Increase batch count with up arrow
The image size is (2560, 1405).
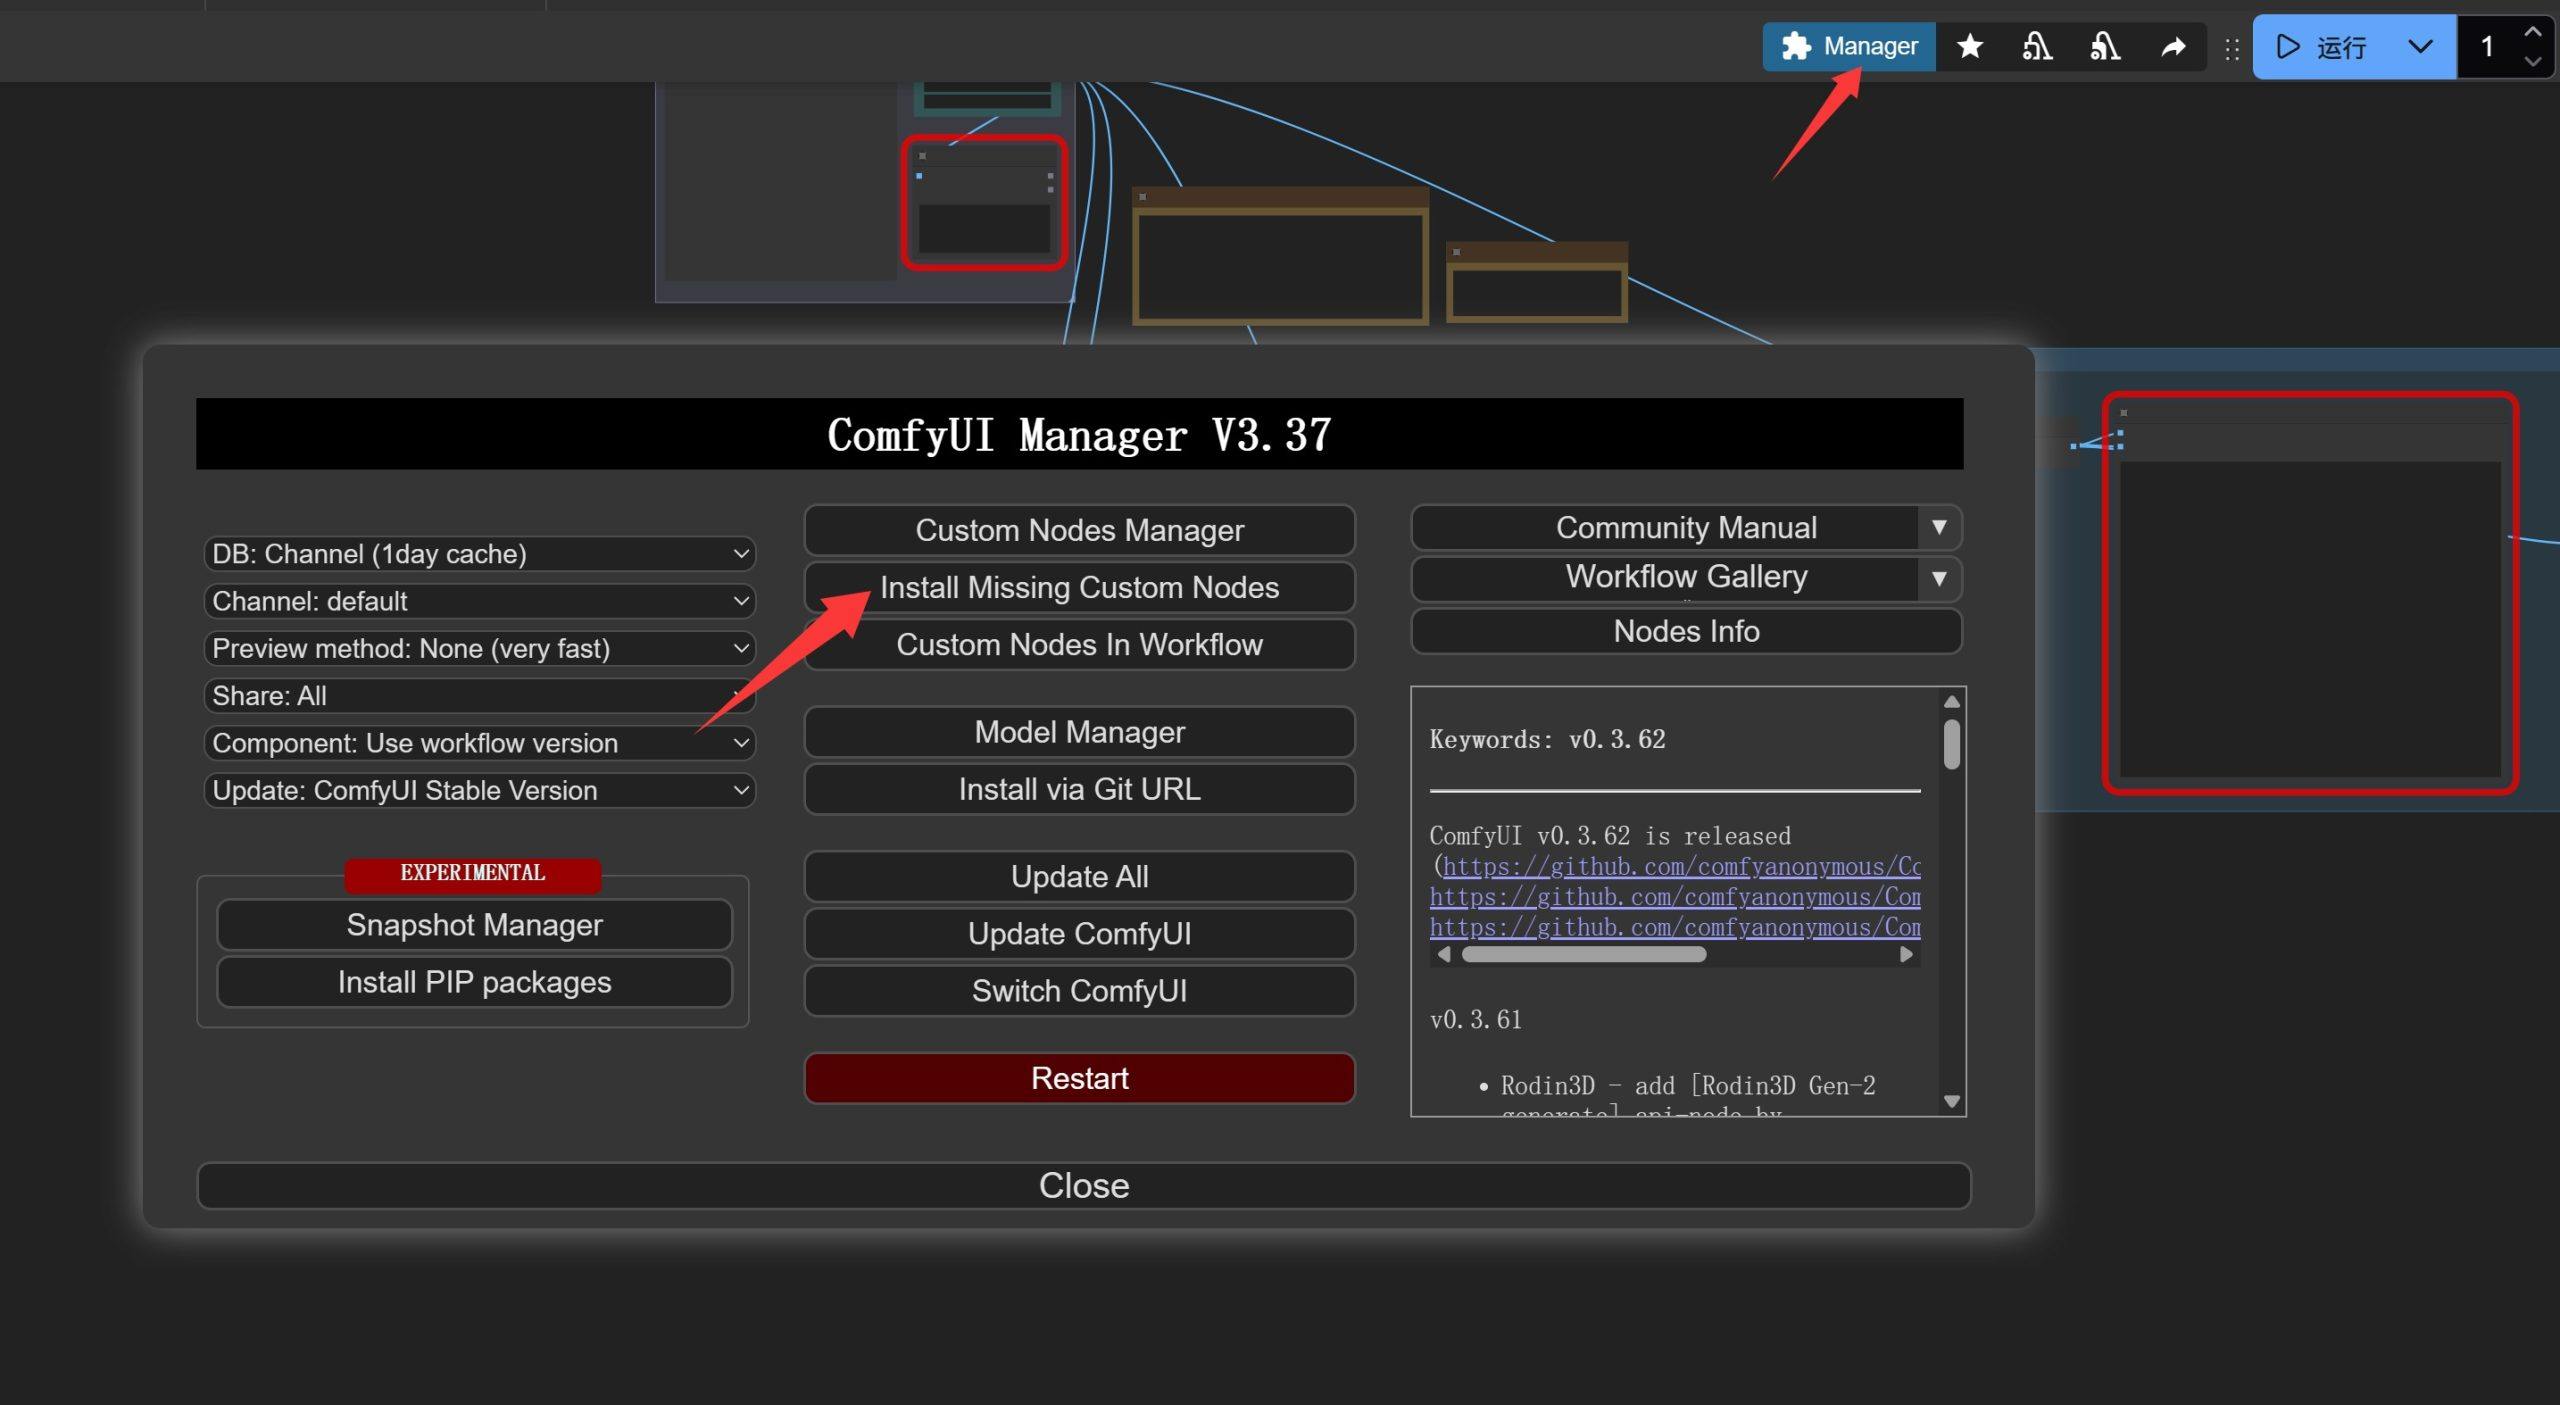pos(2532,32)
